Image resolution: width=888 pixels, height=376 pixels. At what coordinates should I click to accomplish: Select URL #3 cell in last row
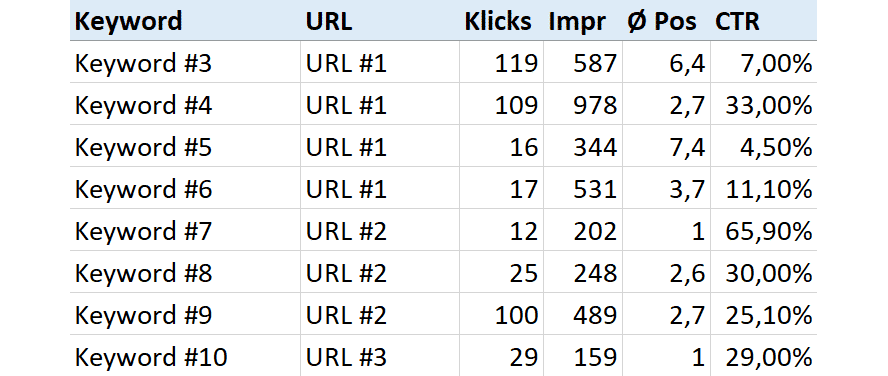[x=379, y=356]
